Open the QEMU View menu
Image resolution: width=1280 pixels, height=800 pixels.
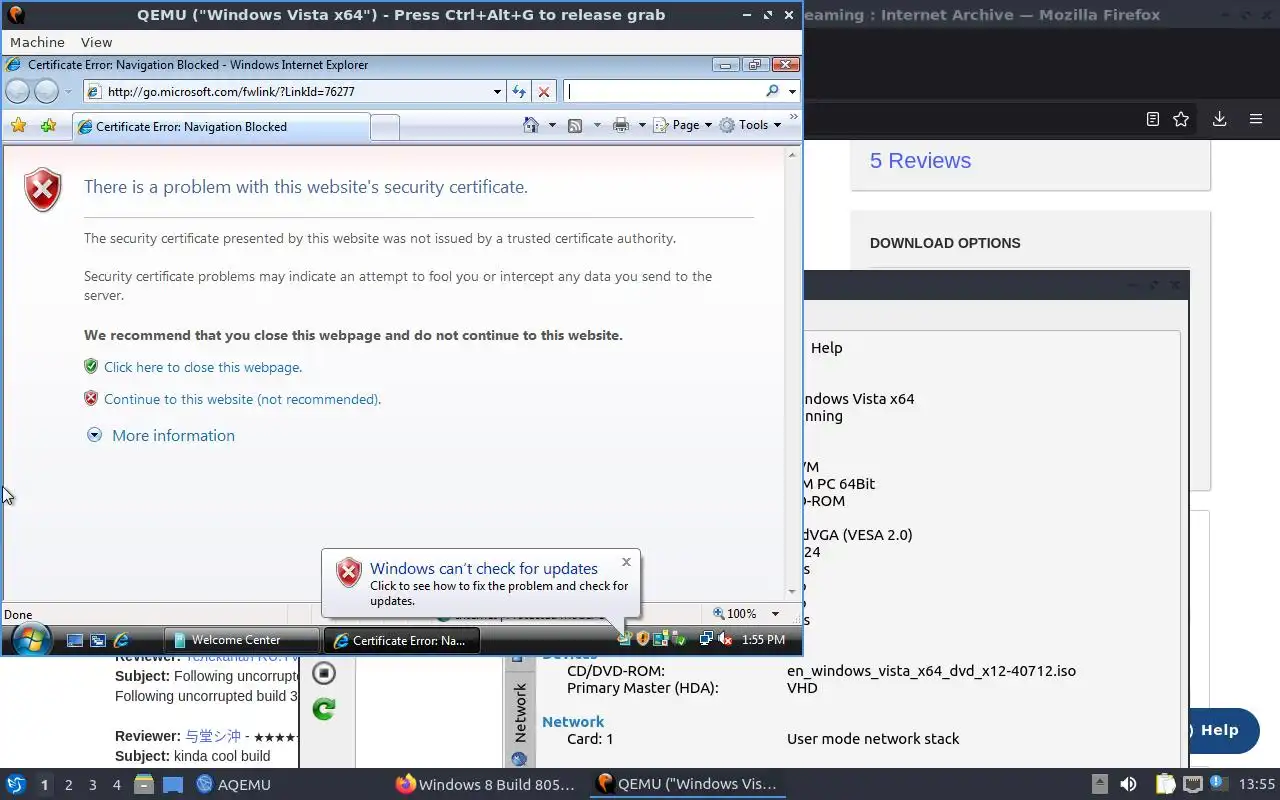point(96,42)
